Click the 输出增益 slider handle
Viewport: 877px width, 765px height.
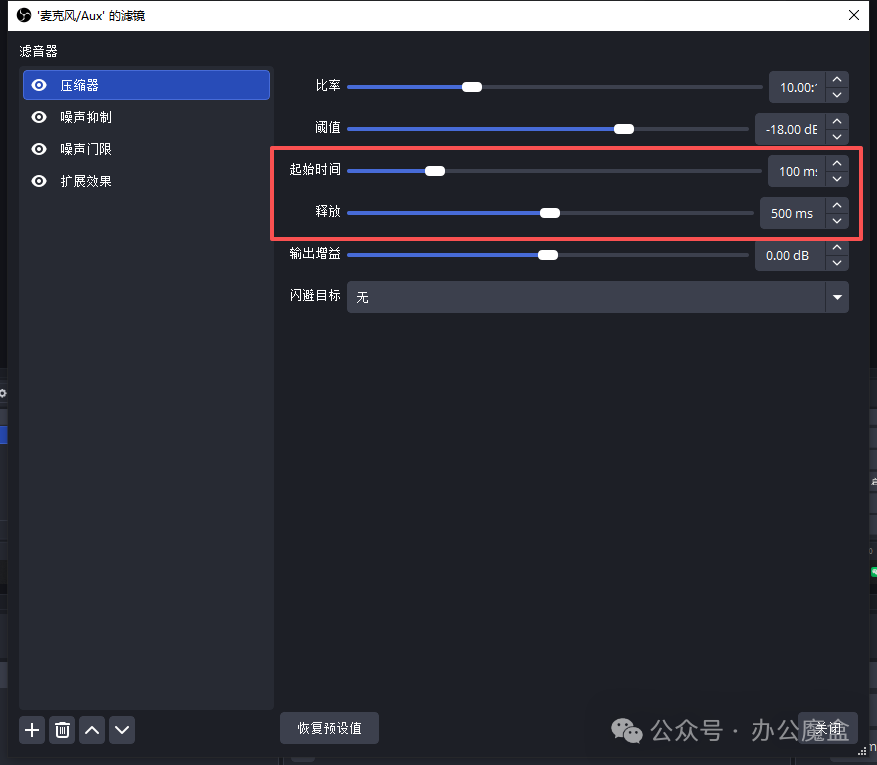pyautogui.click(x=548, y=255)
